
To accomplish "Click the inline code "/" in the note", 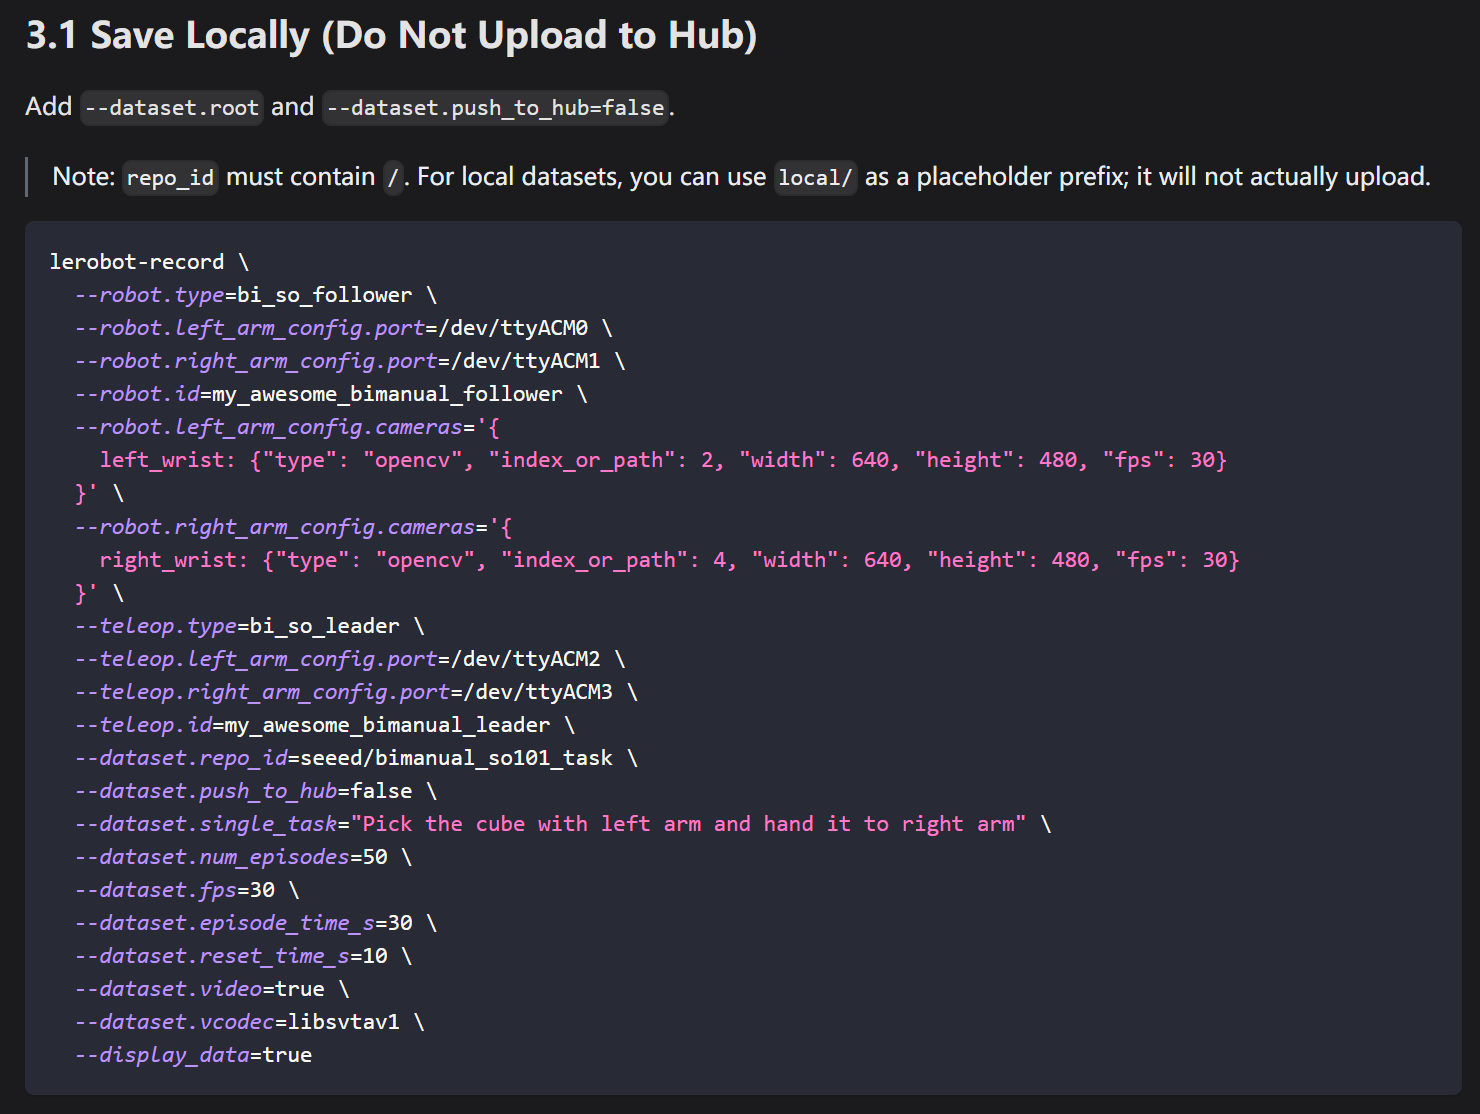I will tap(393, 177).
